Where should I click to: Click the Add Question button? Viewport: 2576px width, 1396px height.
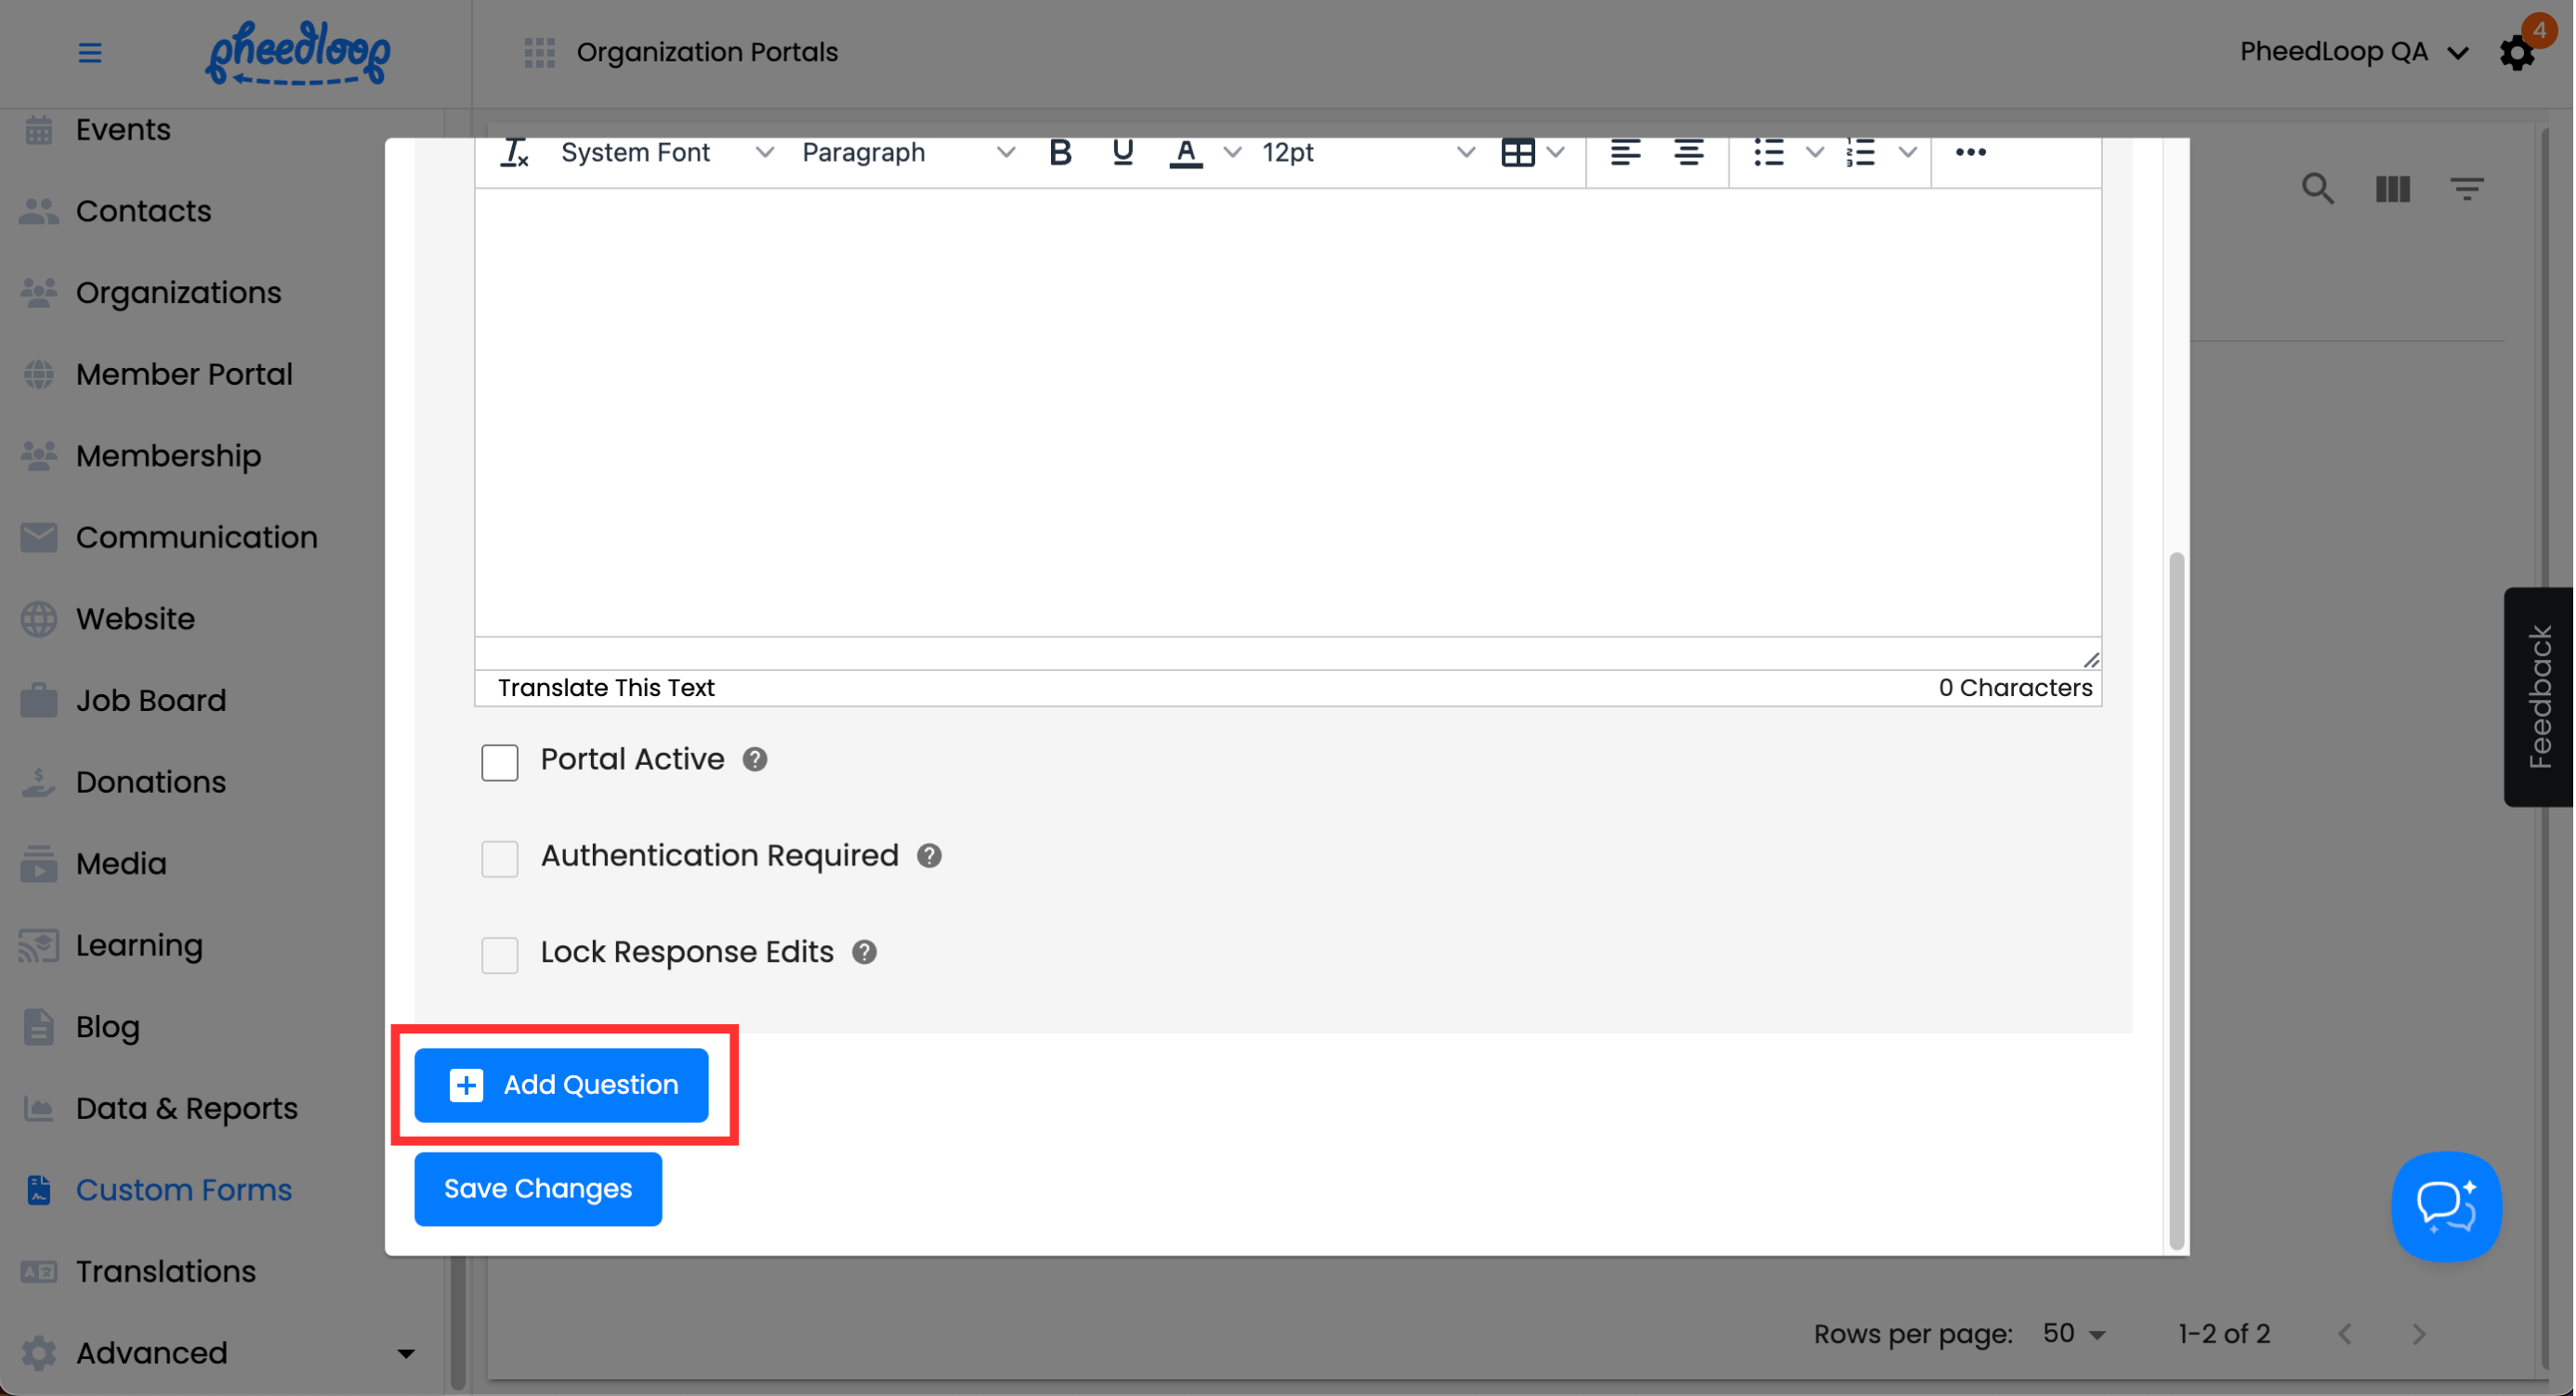(x=561, y=1085)
